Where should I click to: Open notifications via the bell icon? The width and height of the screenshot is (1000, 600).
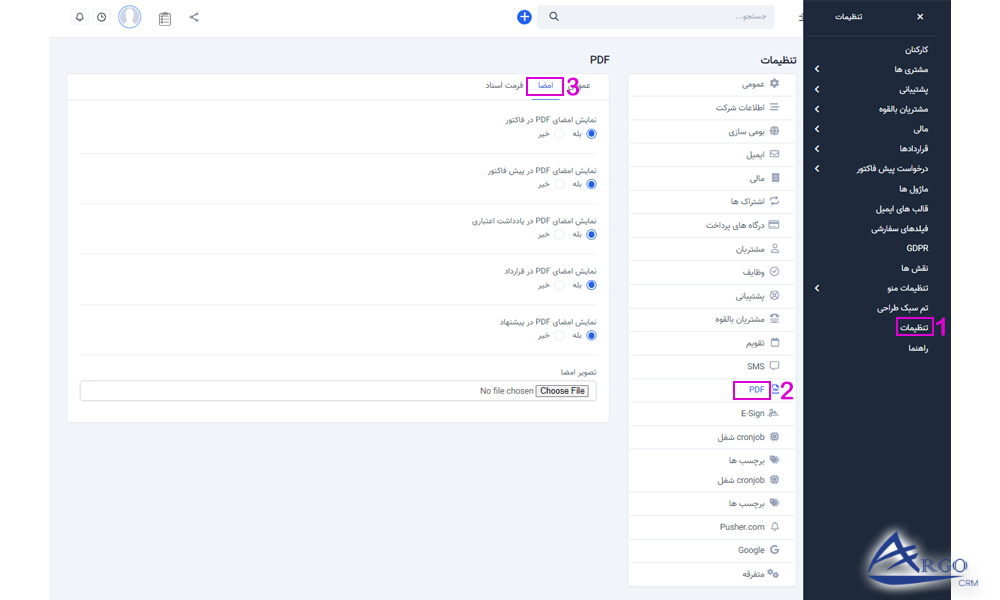coord(80,17)
